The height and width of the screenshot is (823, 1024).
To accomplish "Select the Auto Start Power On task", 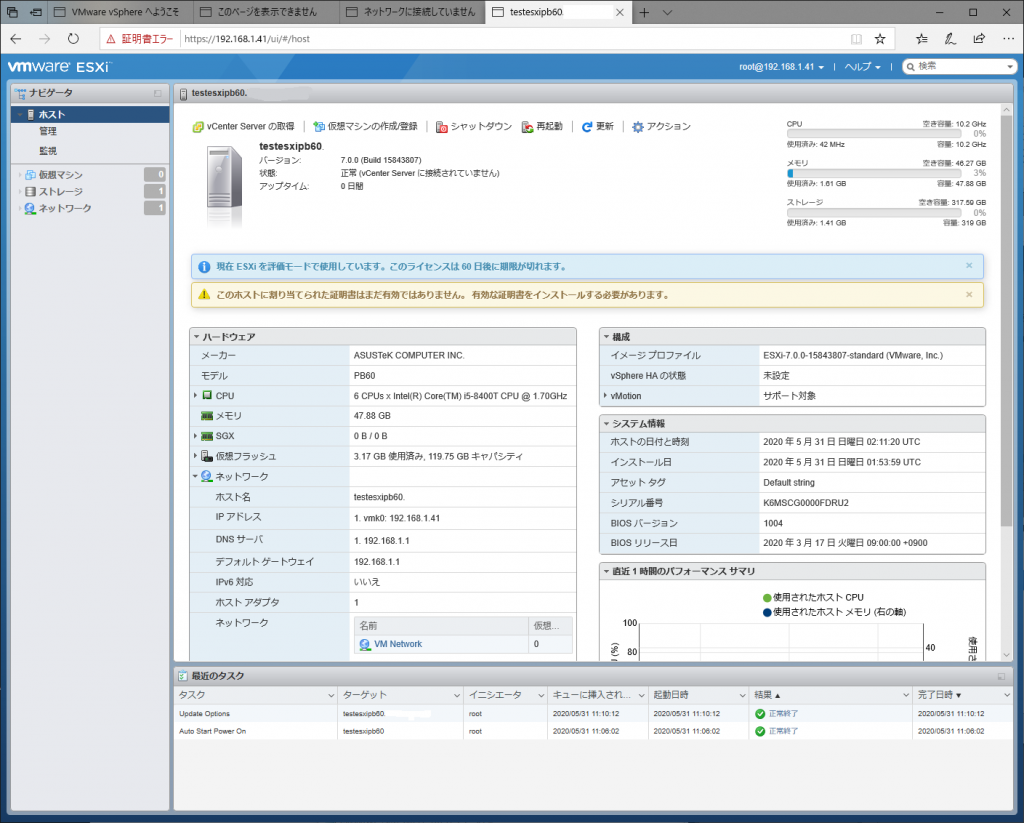I will (x=593, y=732).
